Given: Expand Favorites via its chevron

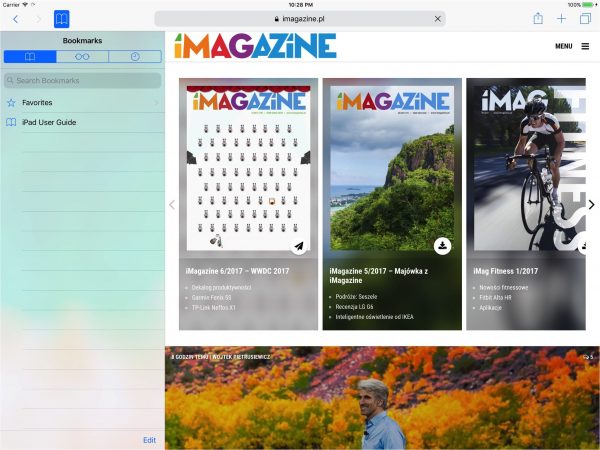Looking at the screenshot, I should 156,103.
